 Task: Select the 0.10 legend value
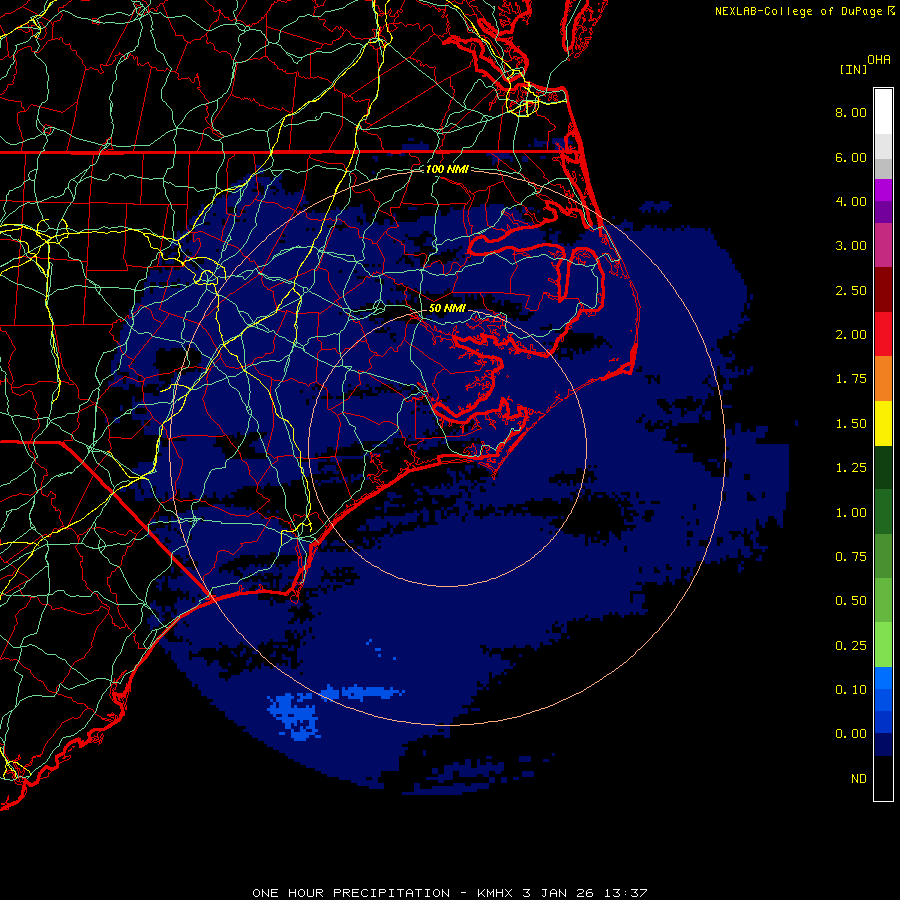(851, 690)
